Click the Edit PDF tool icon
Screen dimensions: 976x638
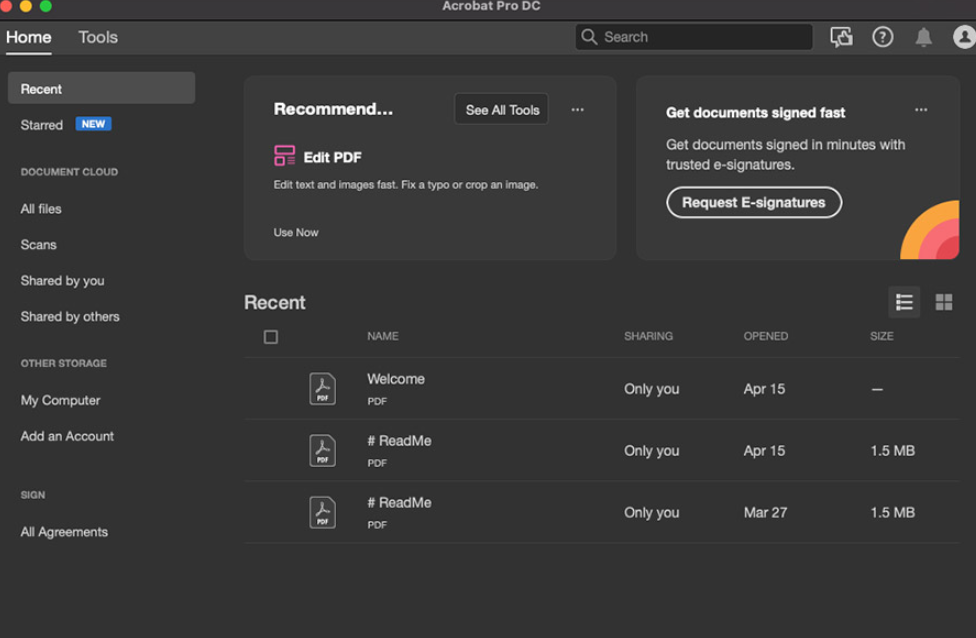285,156
